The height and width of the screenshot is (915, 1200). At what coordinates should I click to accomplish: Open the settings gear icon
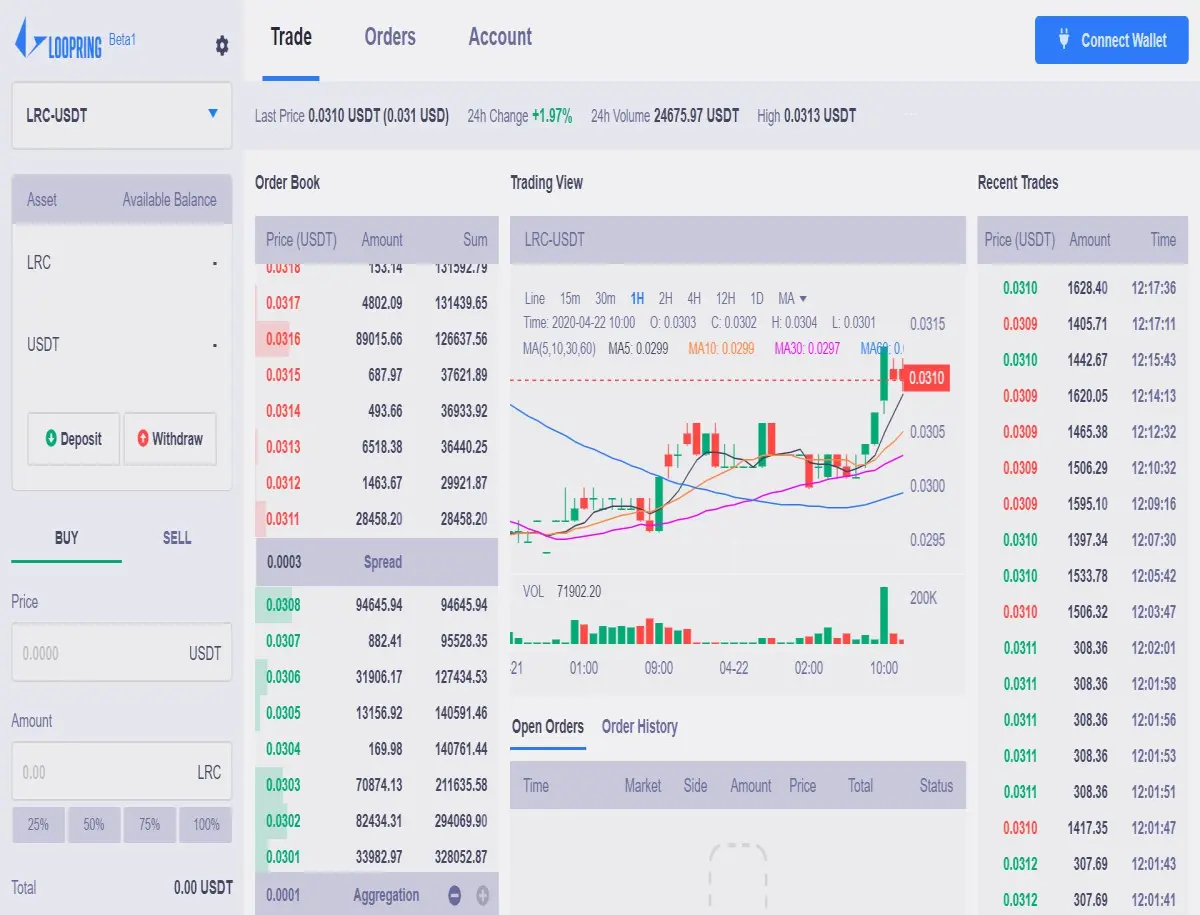pyautogui.click(x=222, y=46)
